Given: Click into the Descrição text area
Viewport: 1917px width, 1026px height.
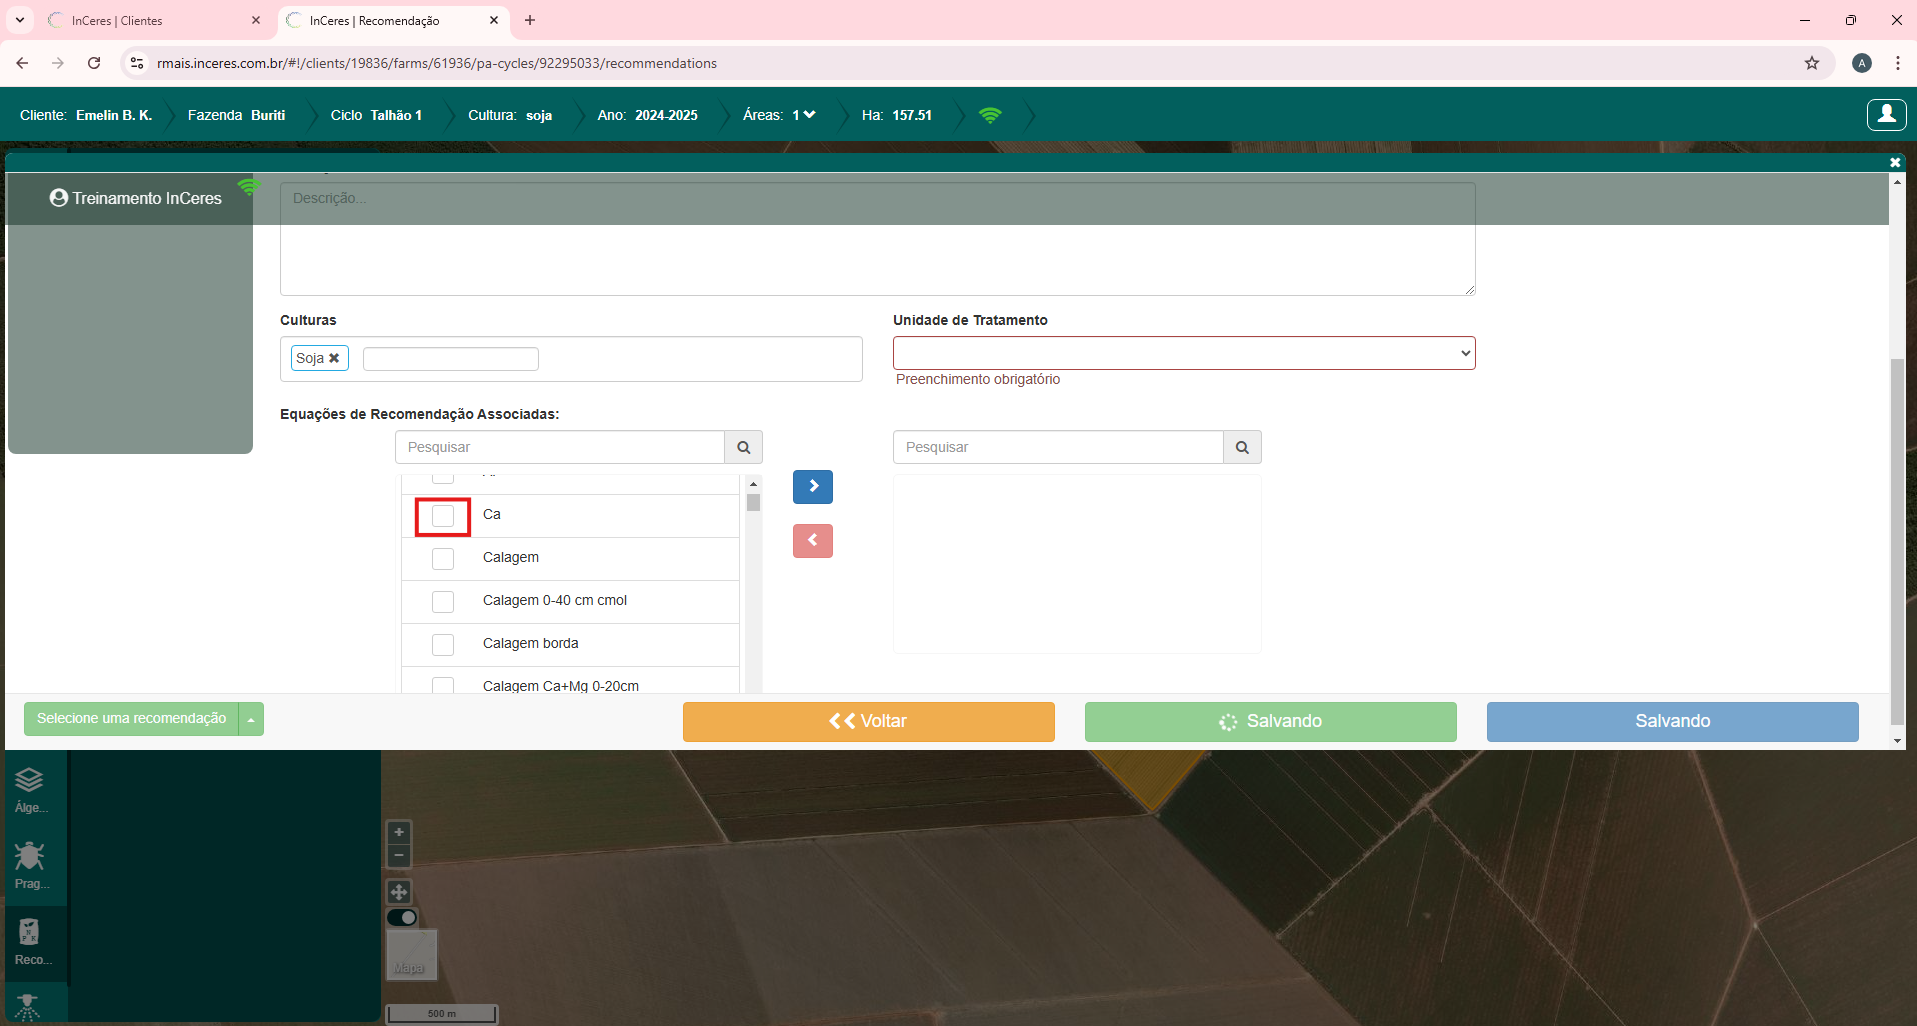Looking at the screenshot, I should 878,238.
